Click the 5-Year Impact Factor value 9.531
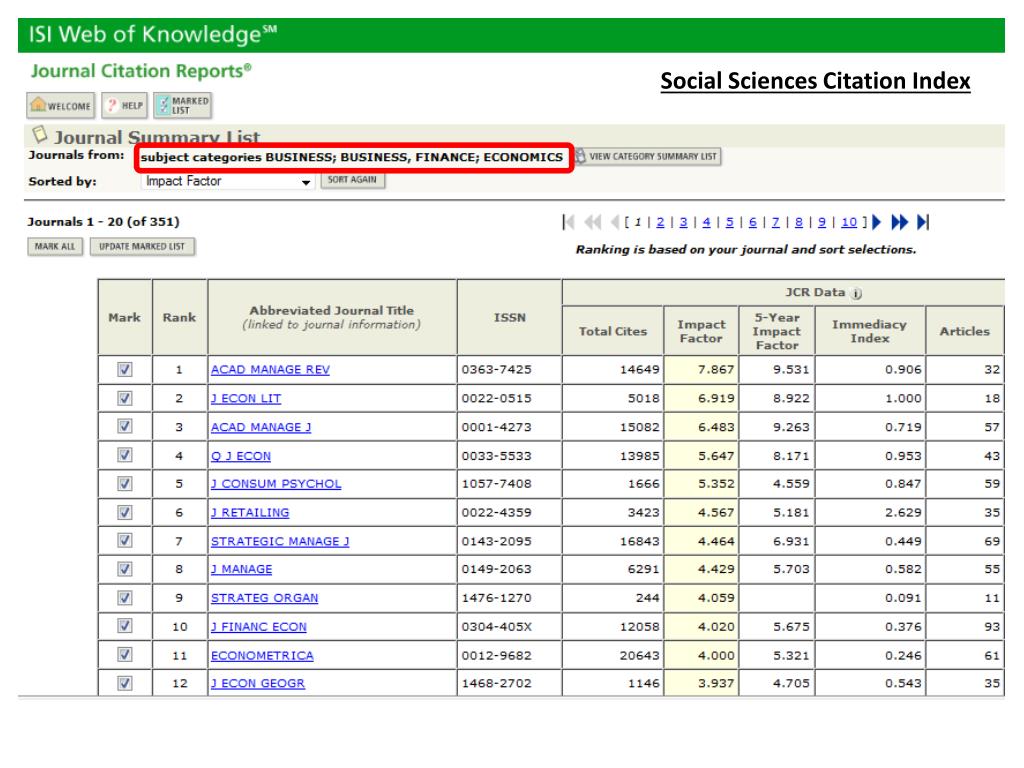Screen dimensions: 1024x768 [791, 370]
